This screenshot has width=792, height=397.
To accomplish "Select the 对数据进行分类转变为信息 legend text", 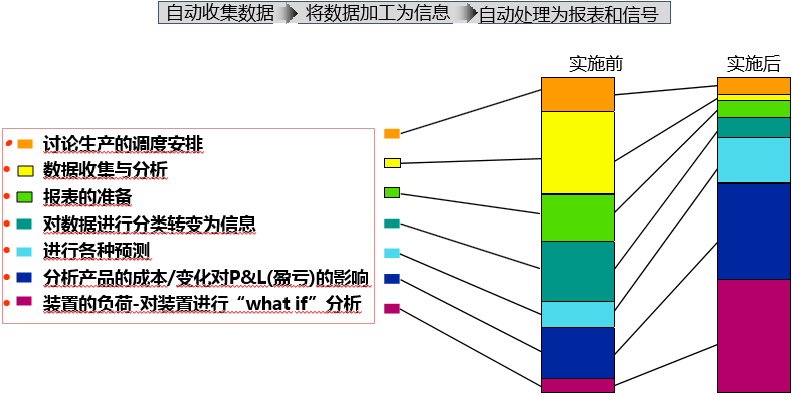I will (149, 223).
